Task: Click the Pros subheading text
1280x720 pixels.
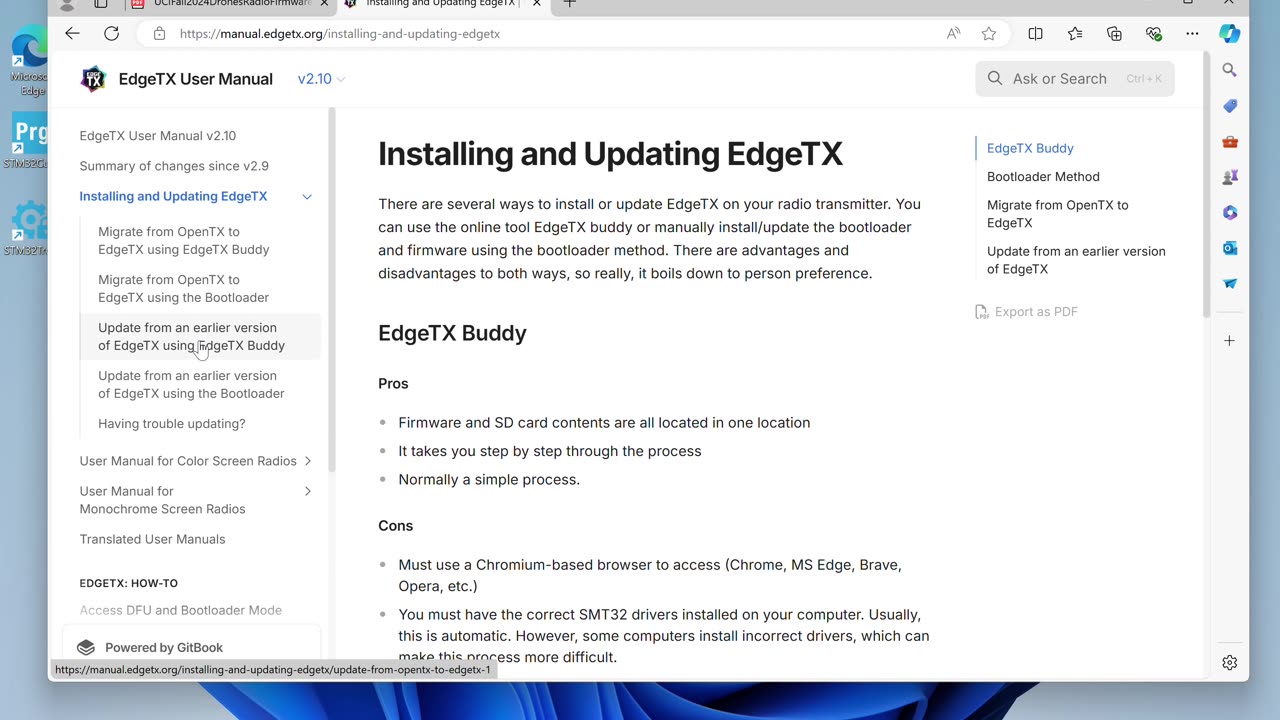Action: (x=393, y=383)
